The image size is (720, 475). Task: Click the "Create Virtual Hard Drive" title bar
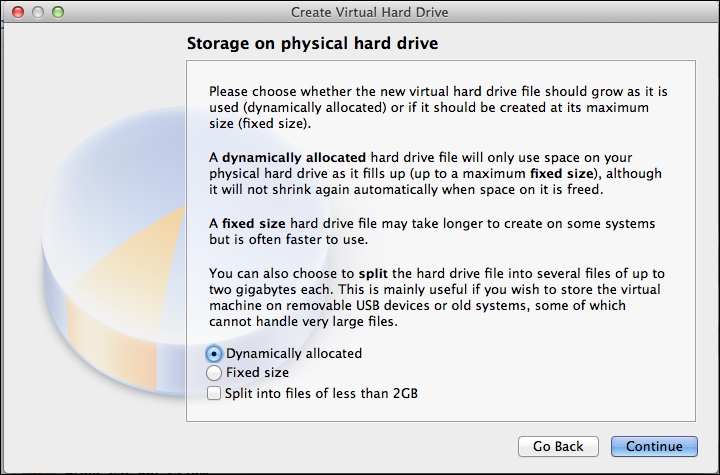pos(369,12)
